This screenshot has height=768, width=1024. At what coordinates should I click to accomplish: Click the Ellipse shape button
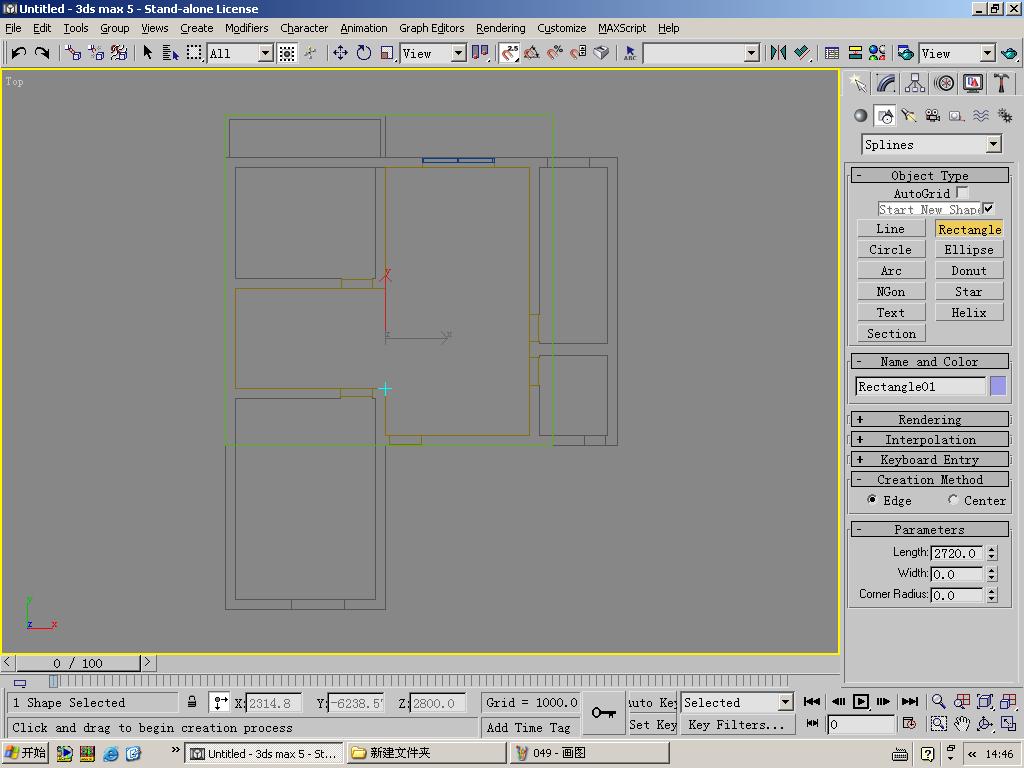tap(968, 250)
